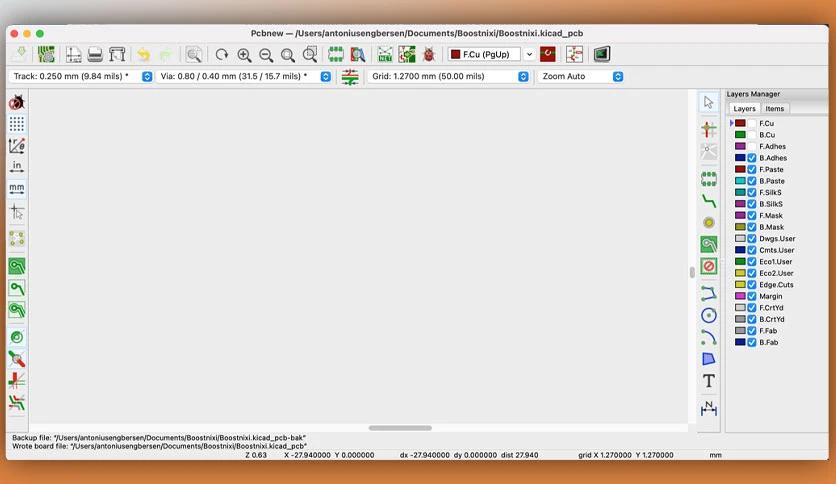The image size is (836, 484).
Task: Click the vertical scrollbar beside the canvas
Action: click(692, 272)
